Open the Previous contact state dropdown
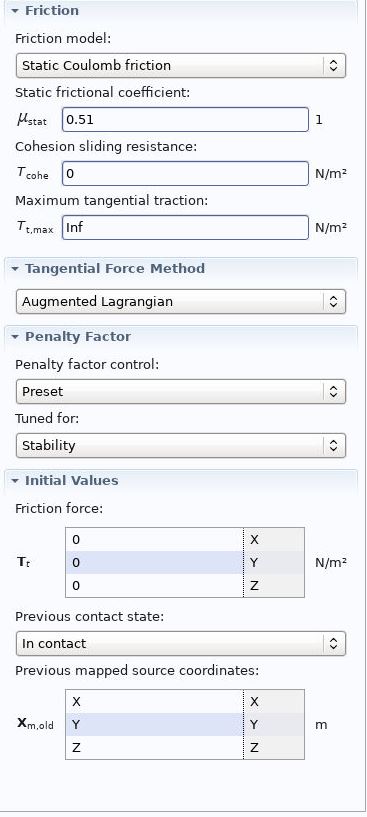Image resolution: width=367 pixels, height=817 pixels. [180, 643]
